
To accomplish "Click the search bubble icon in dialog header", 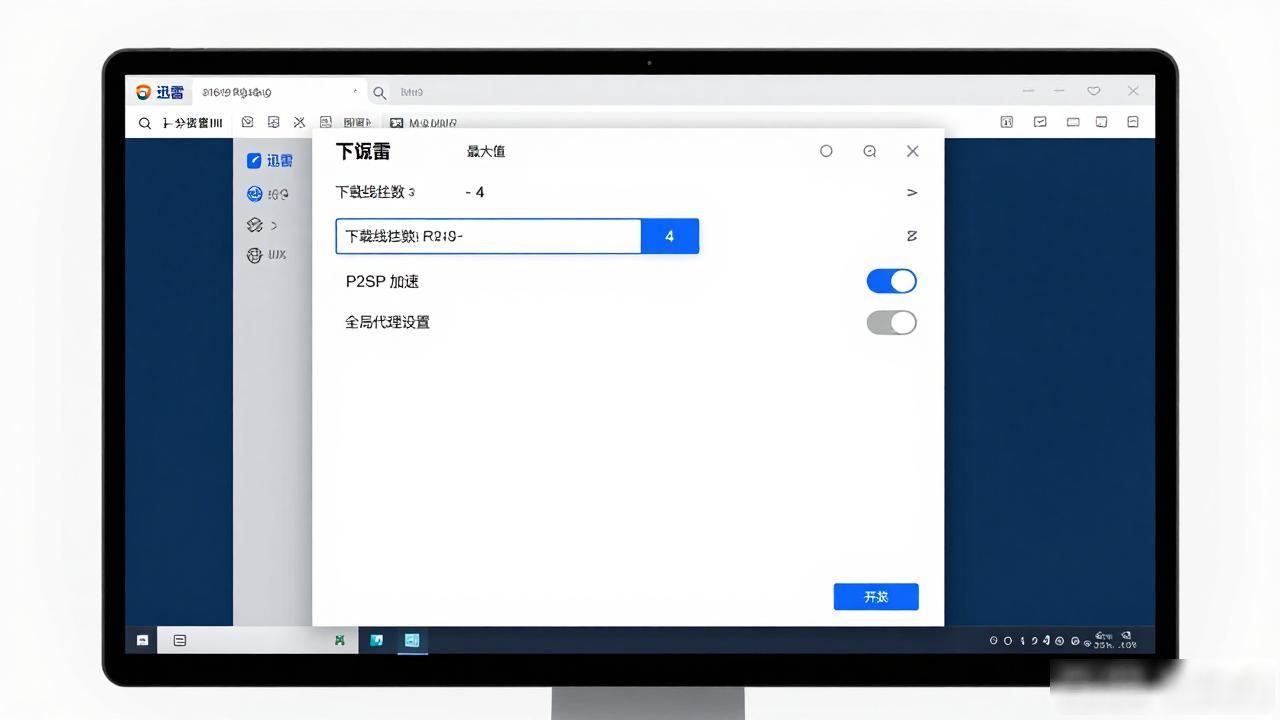I will [870, 151].
